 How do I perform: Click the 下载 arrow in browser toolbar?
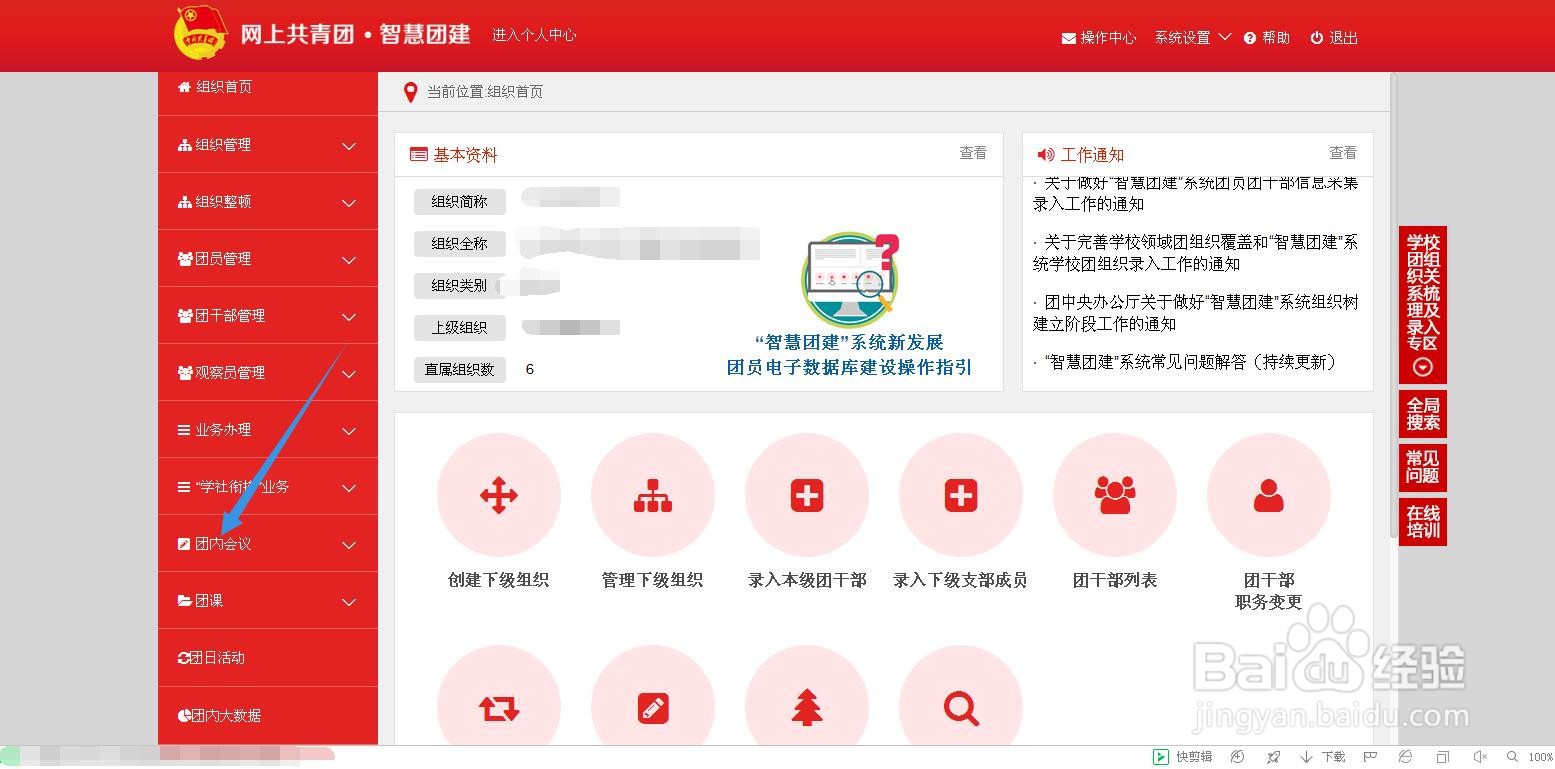pos(1307,757)
